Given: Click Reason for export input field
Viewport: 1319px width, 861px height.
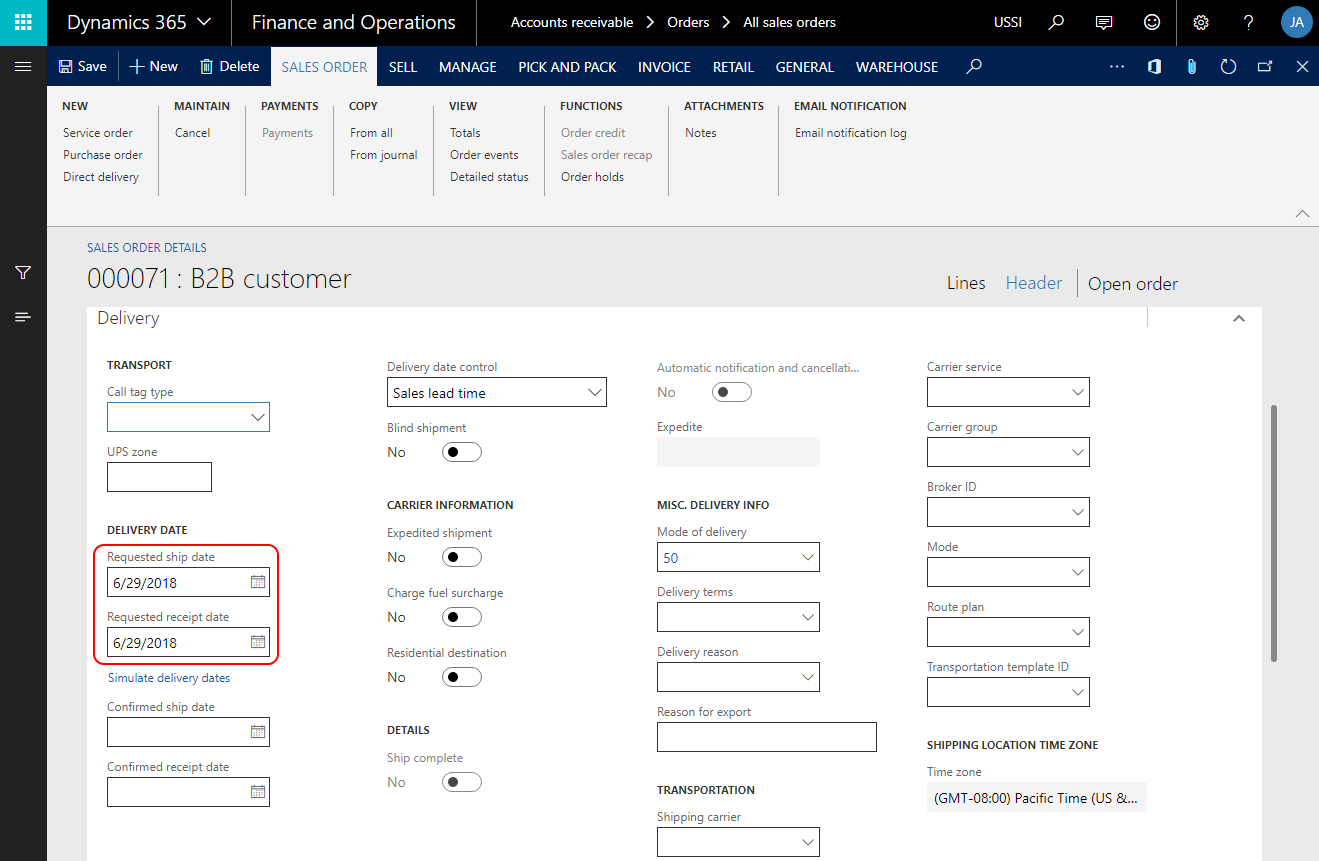Looking at the screenshot, I should tap(767, 737).
